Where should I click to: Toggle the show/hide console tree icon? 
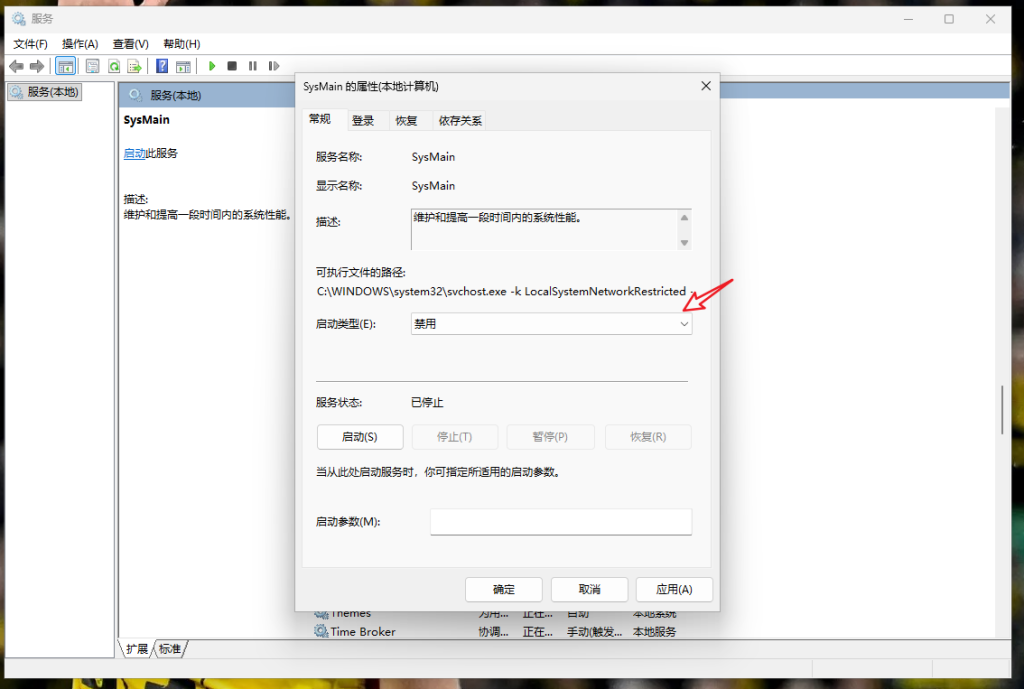pos(65,66)
